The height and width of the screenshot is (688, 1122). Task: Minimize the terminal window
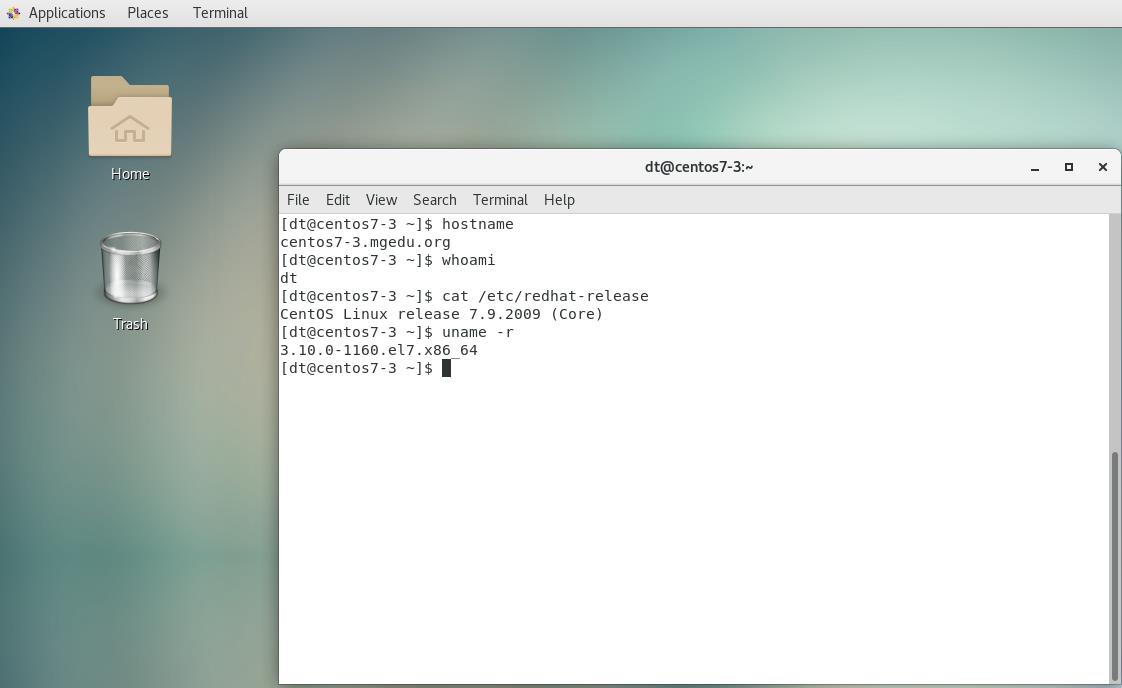click(x=1035, y=168)
